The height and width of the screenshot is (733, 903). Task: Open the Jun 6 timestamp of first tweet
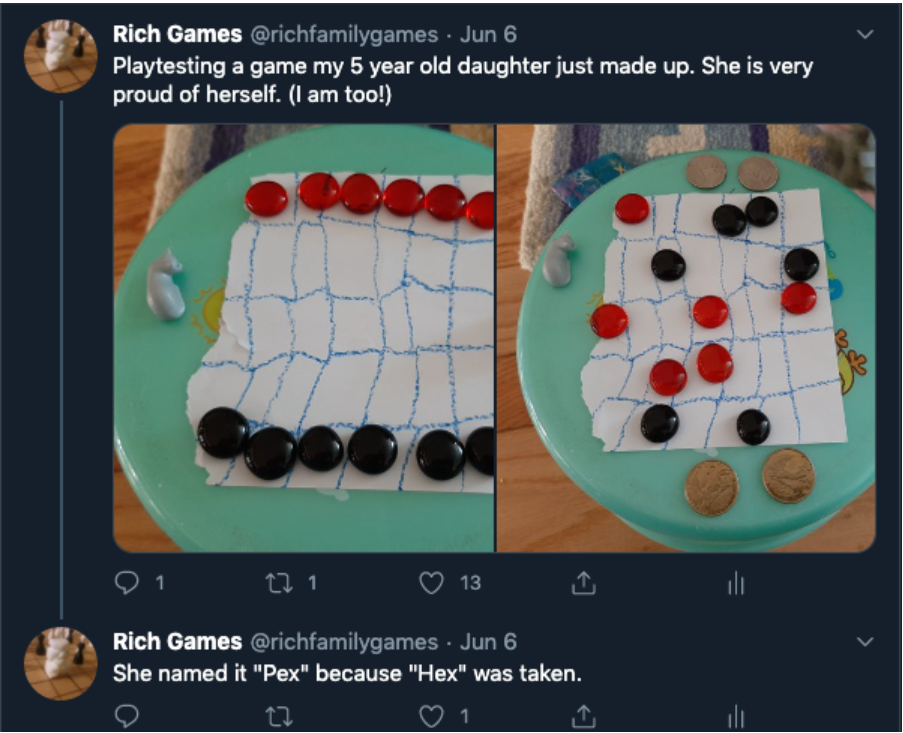click(488, 35)
